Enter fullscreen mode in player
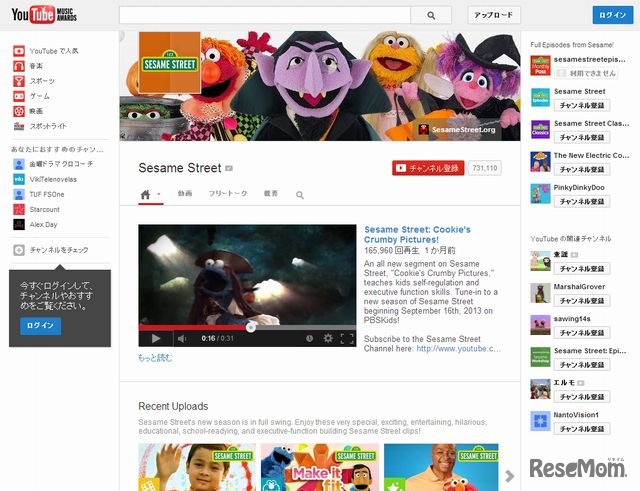640x491 pixels. coord(347,338)
